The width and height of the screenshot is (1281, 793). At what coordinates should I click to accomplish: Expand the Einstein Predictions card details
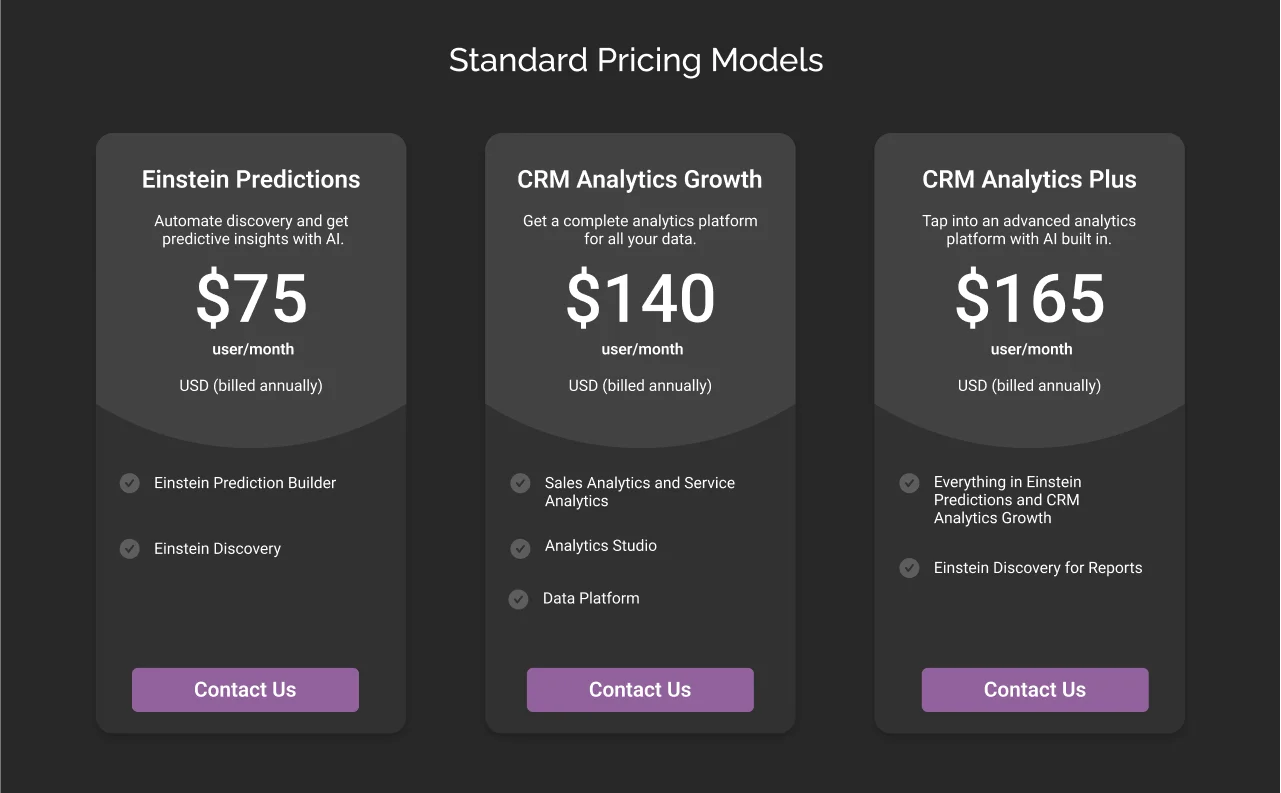coord(251,179)
